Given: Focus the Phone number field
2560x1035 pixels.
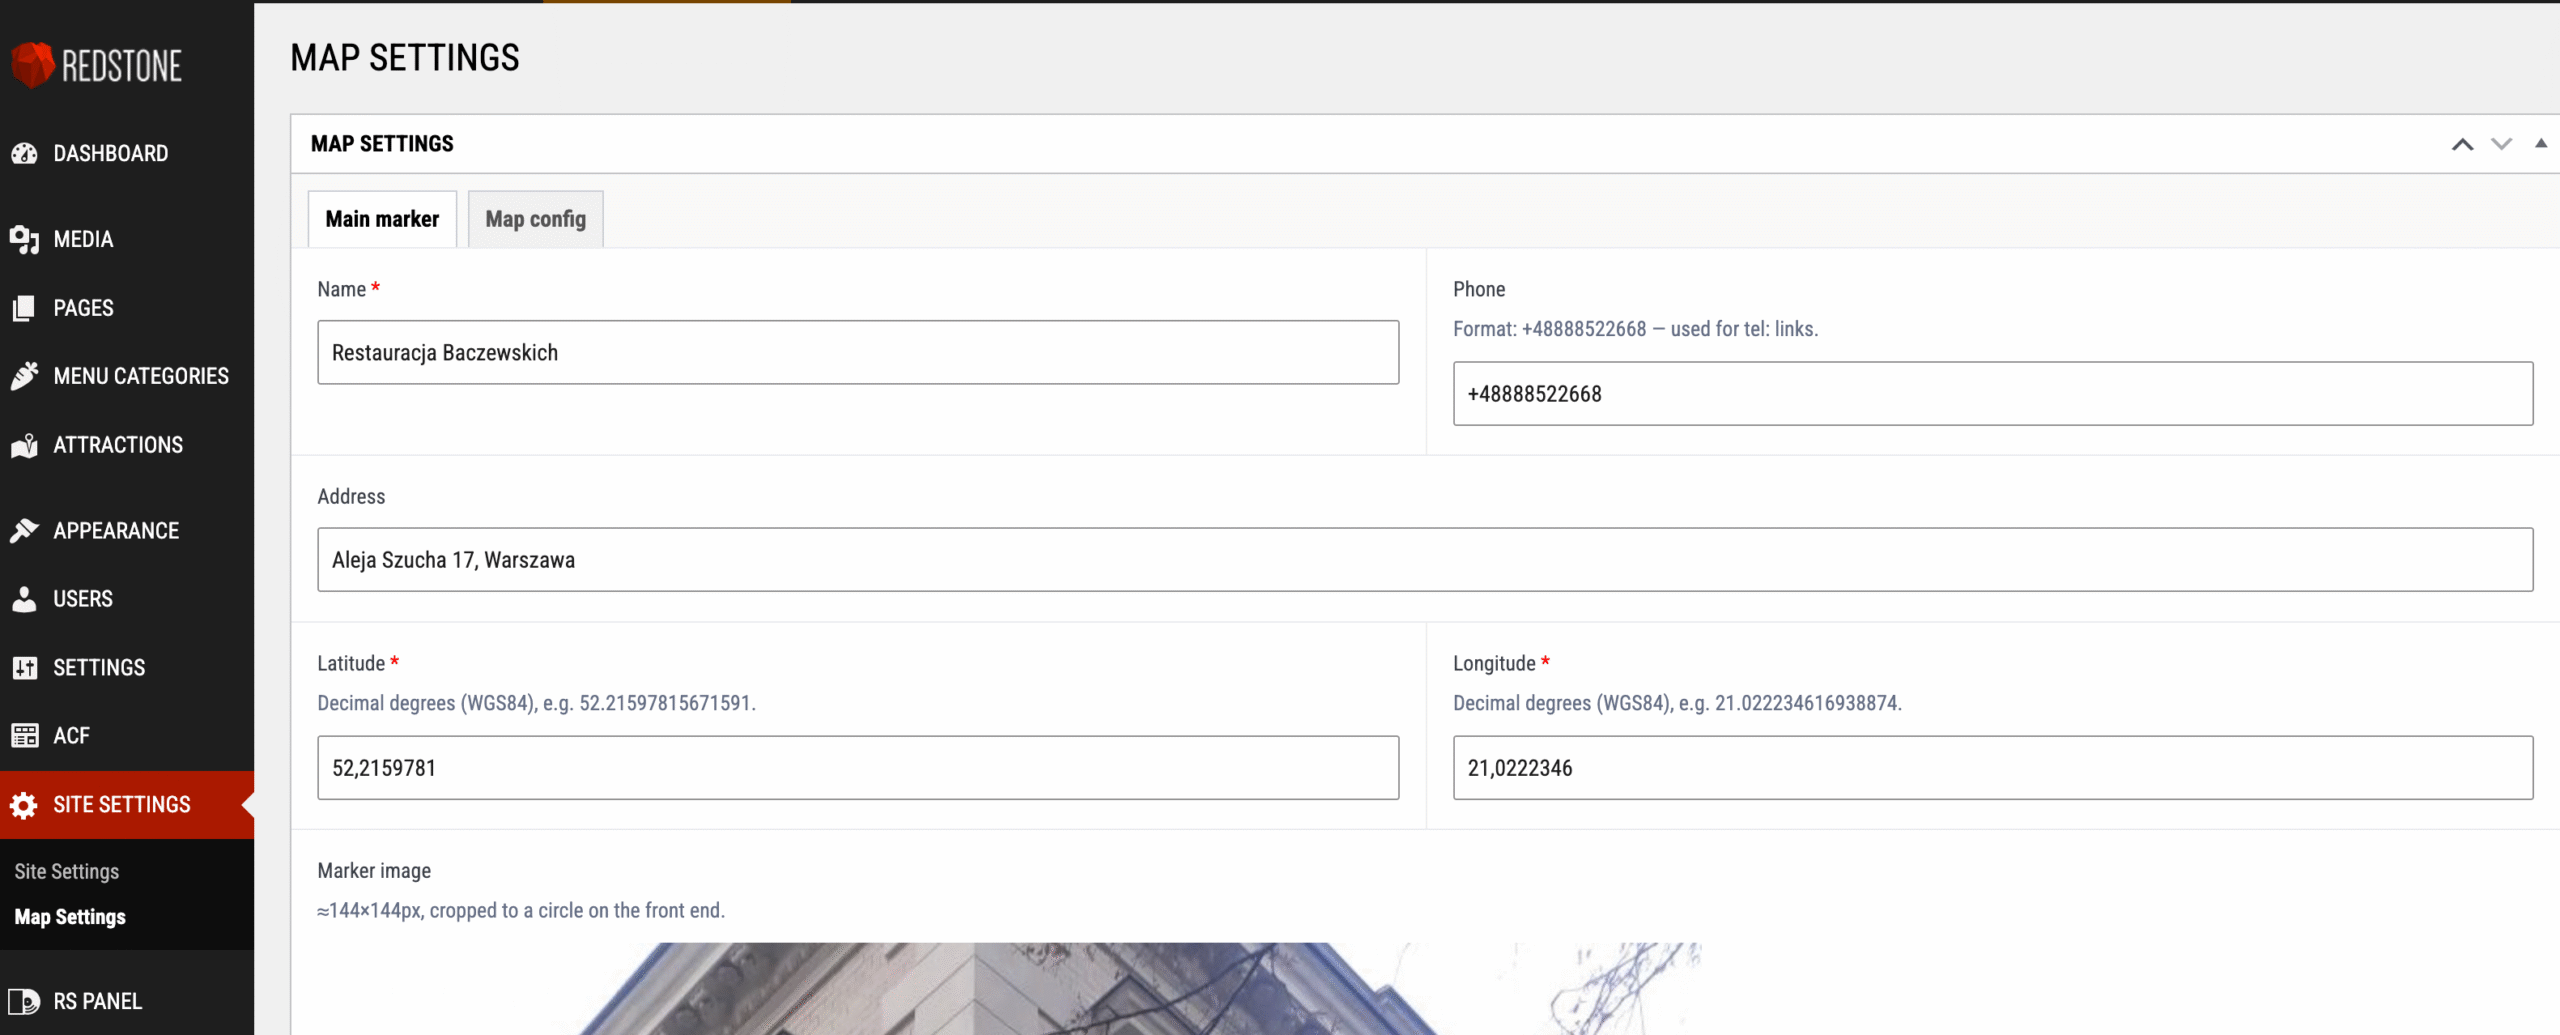Looking at the screenshot, I should coord(1992,394).
